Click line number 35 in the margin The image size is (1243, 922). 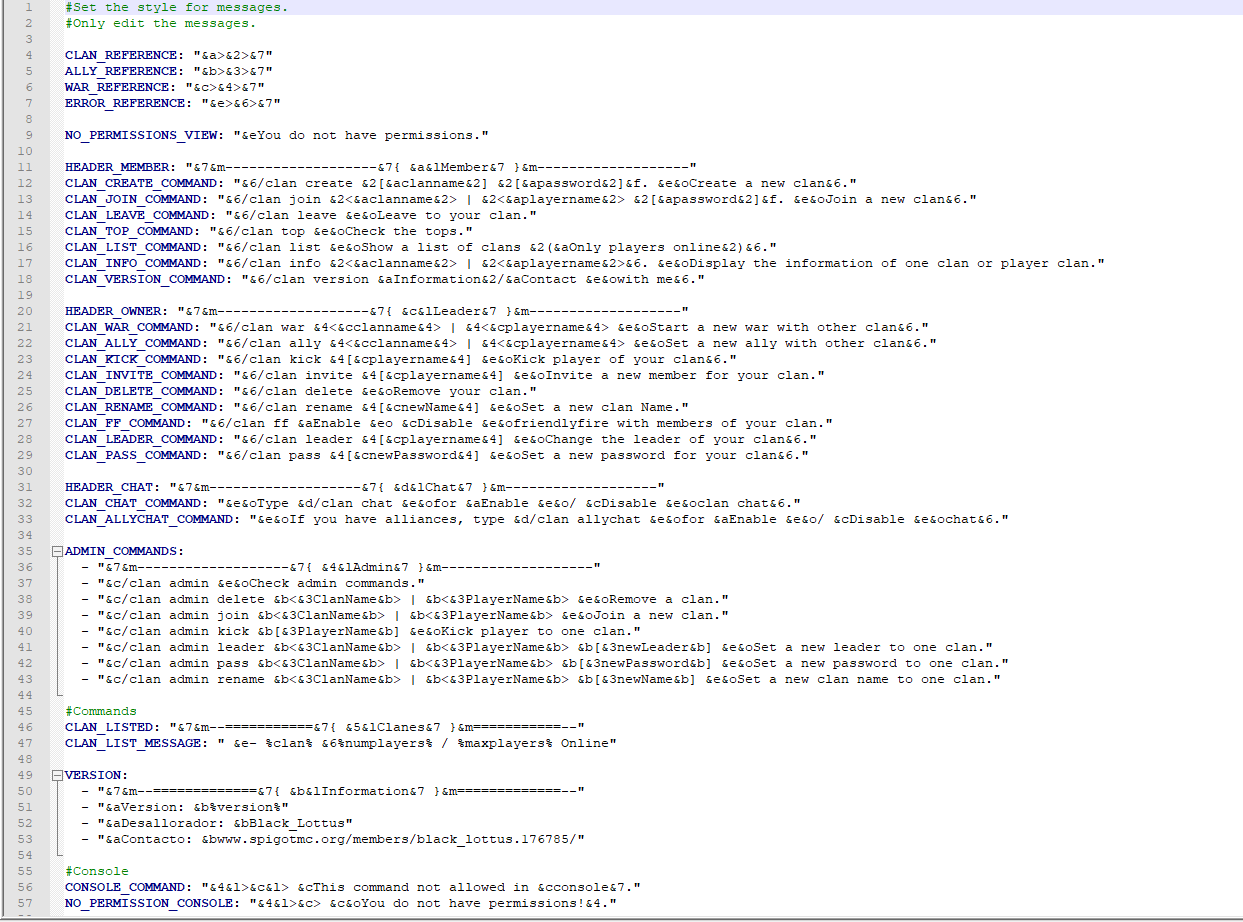(x=26, y=551)
